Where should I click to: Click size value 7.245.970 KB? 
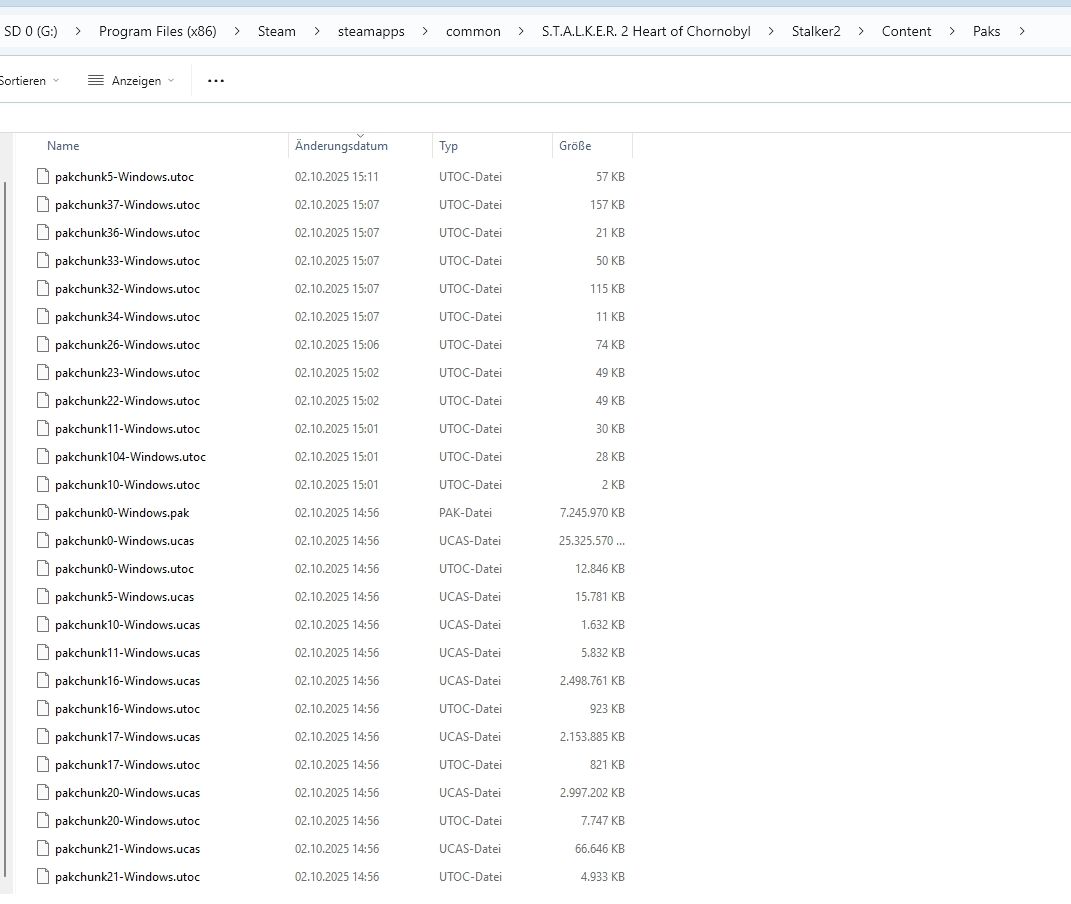click(592, 512)
